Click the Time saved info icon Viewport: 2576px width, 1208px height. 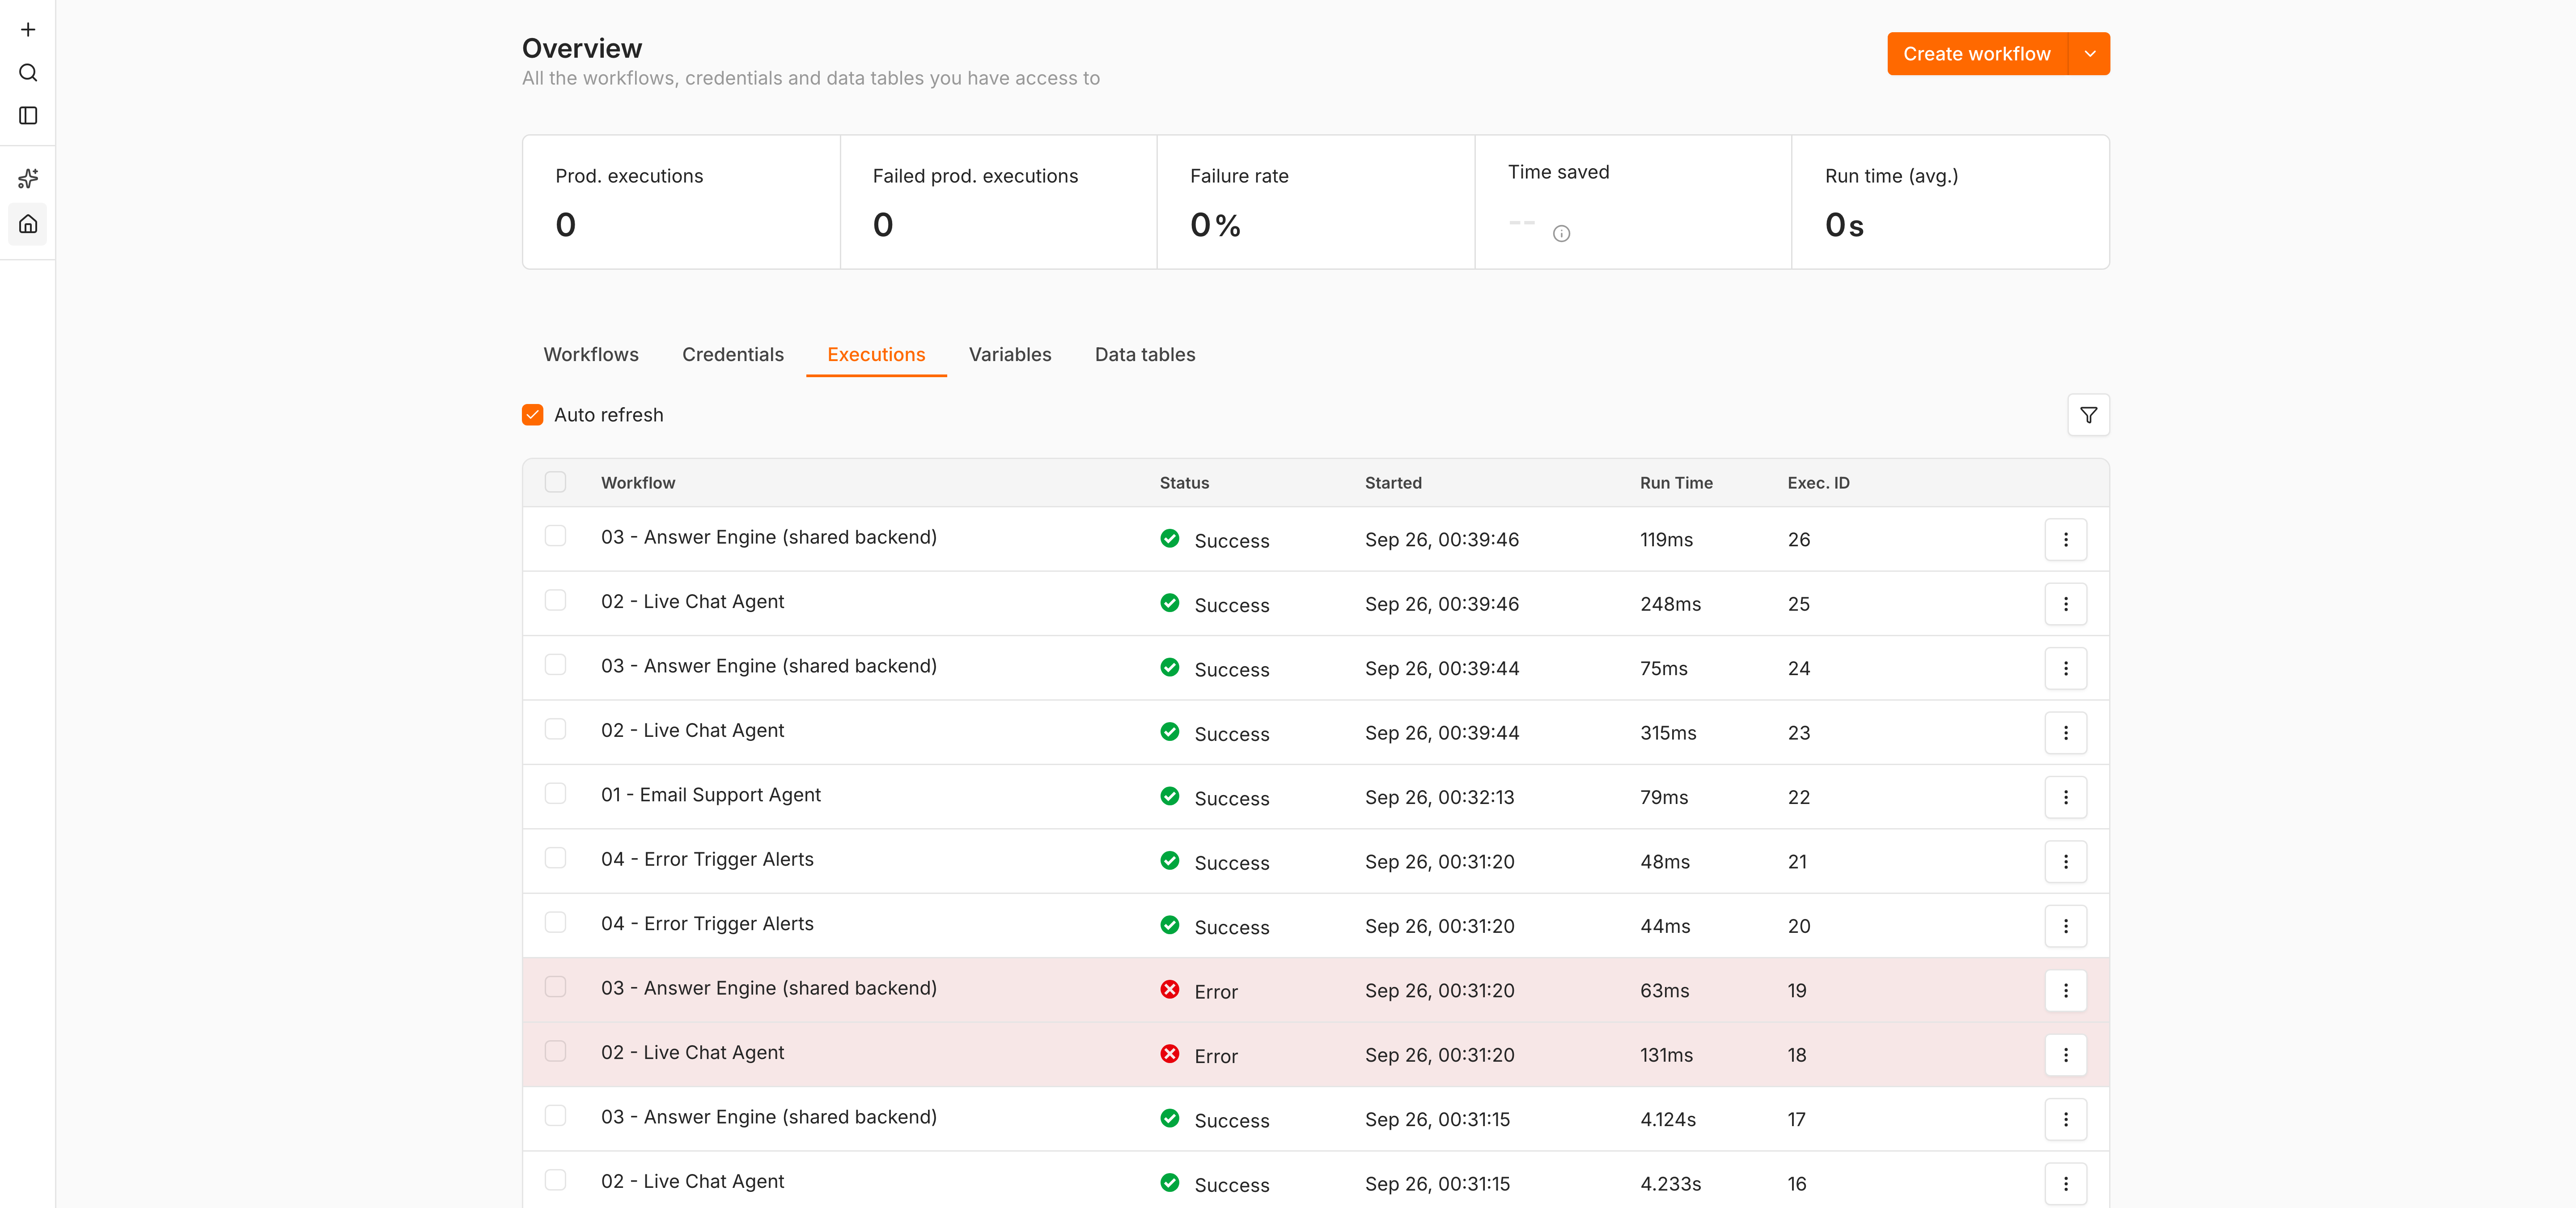tap(1561, 234)
